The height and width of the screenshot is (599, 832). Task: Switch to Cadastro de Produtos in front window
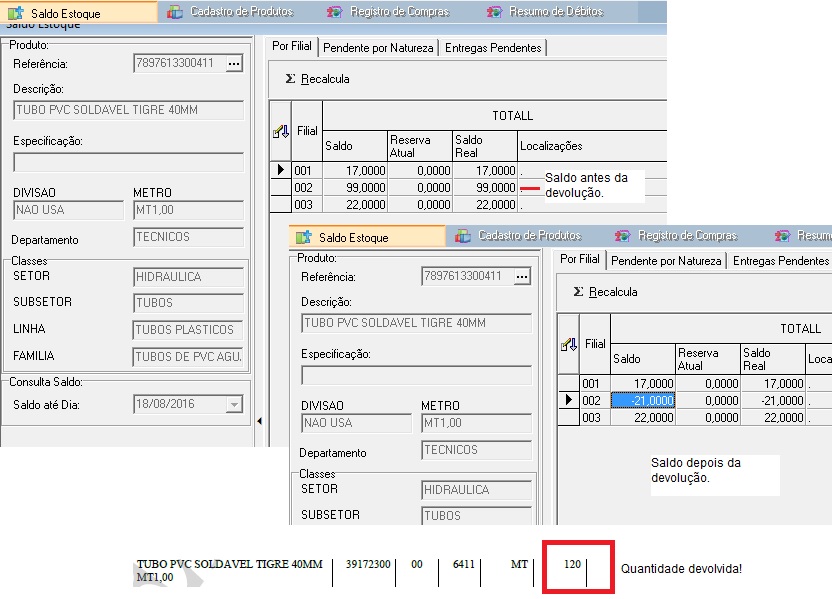pos(518,236)
